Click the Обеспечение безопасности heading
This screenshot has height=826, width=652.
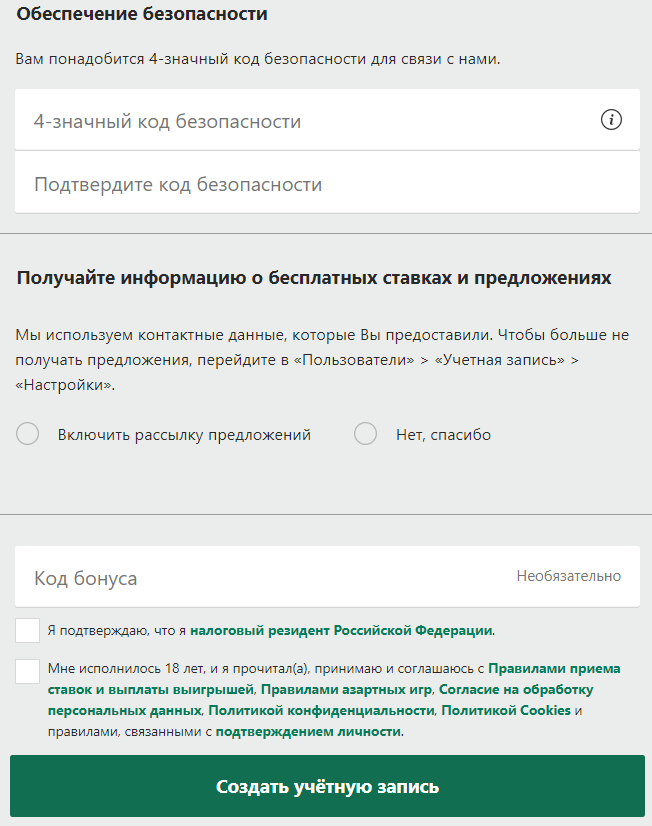coord(142,14)
